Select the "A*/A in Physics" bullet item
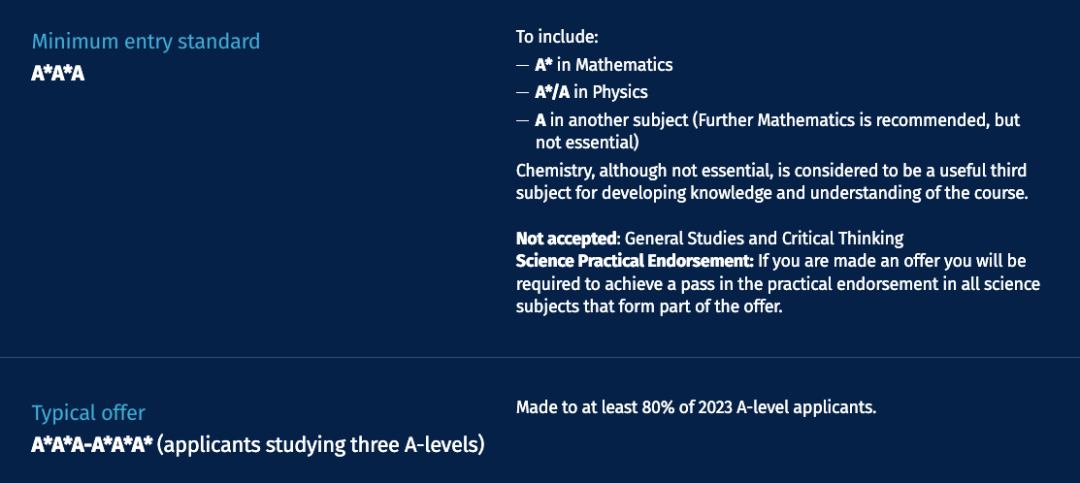This screenshot has height=483, width=1080. pyautogui.click(x=591, y=92)
